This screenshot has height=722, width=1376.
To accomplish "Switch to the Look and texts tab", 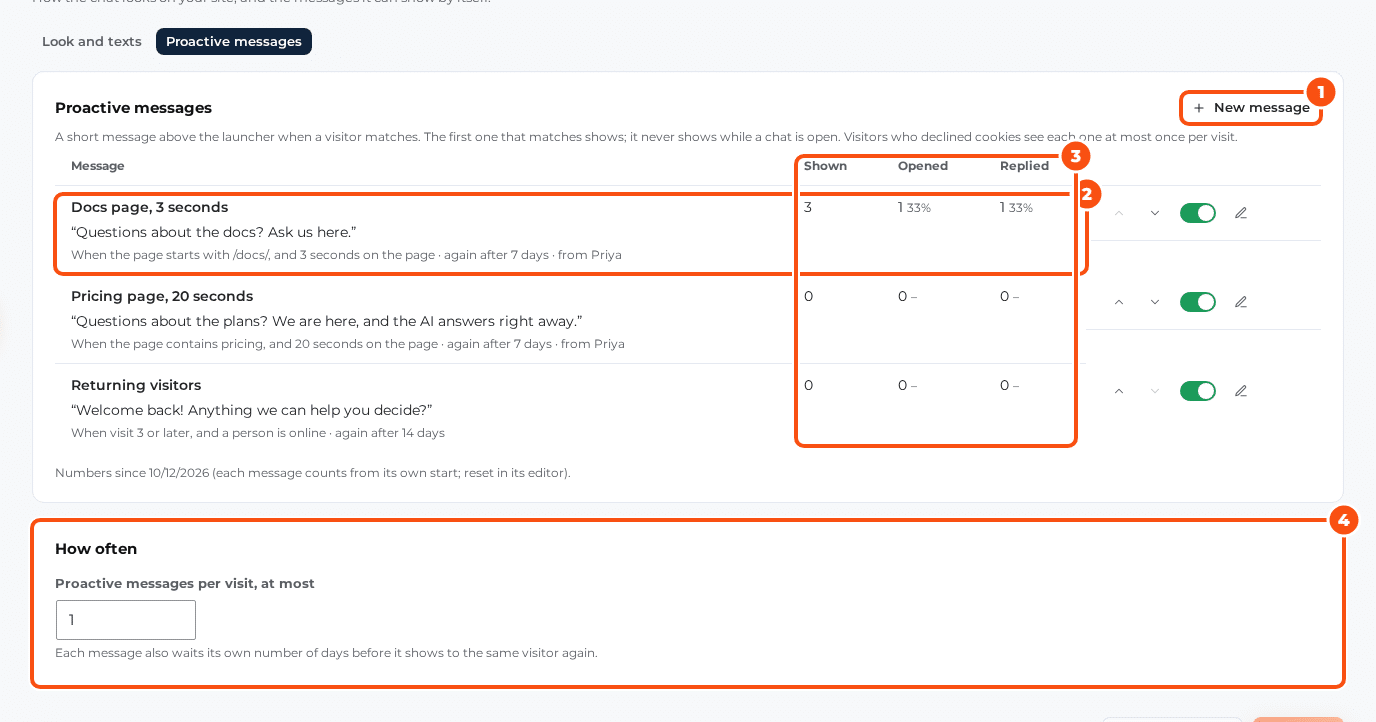I will pos(92,42).
